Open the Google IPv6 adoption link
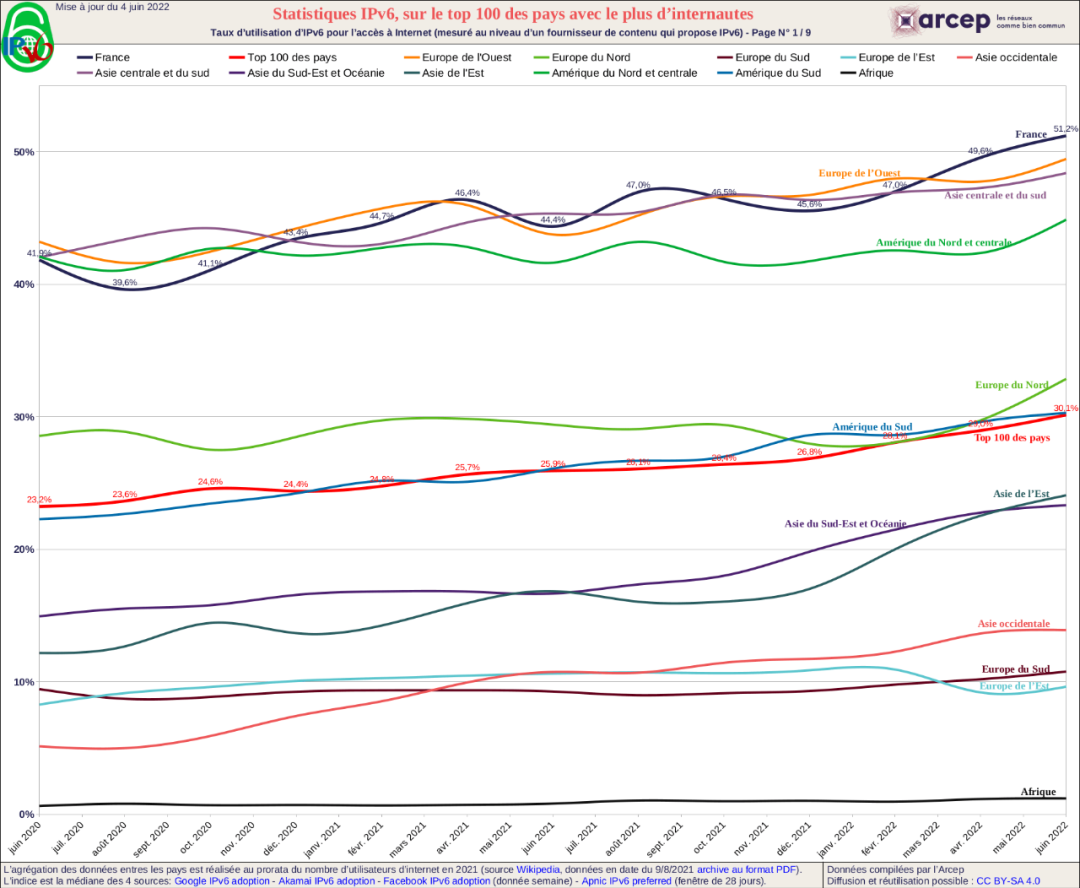 (221, 881)
